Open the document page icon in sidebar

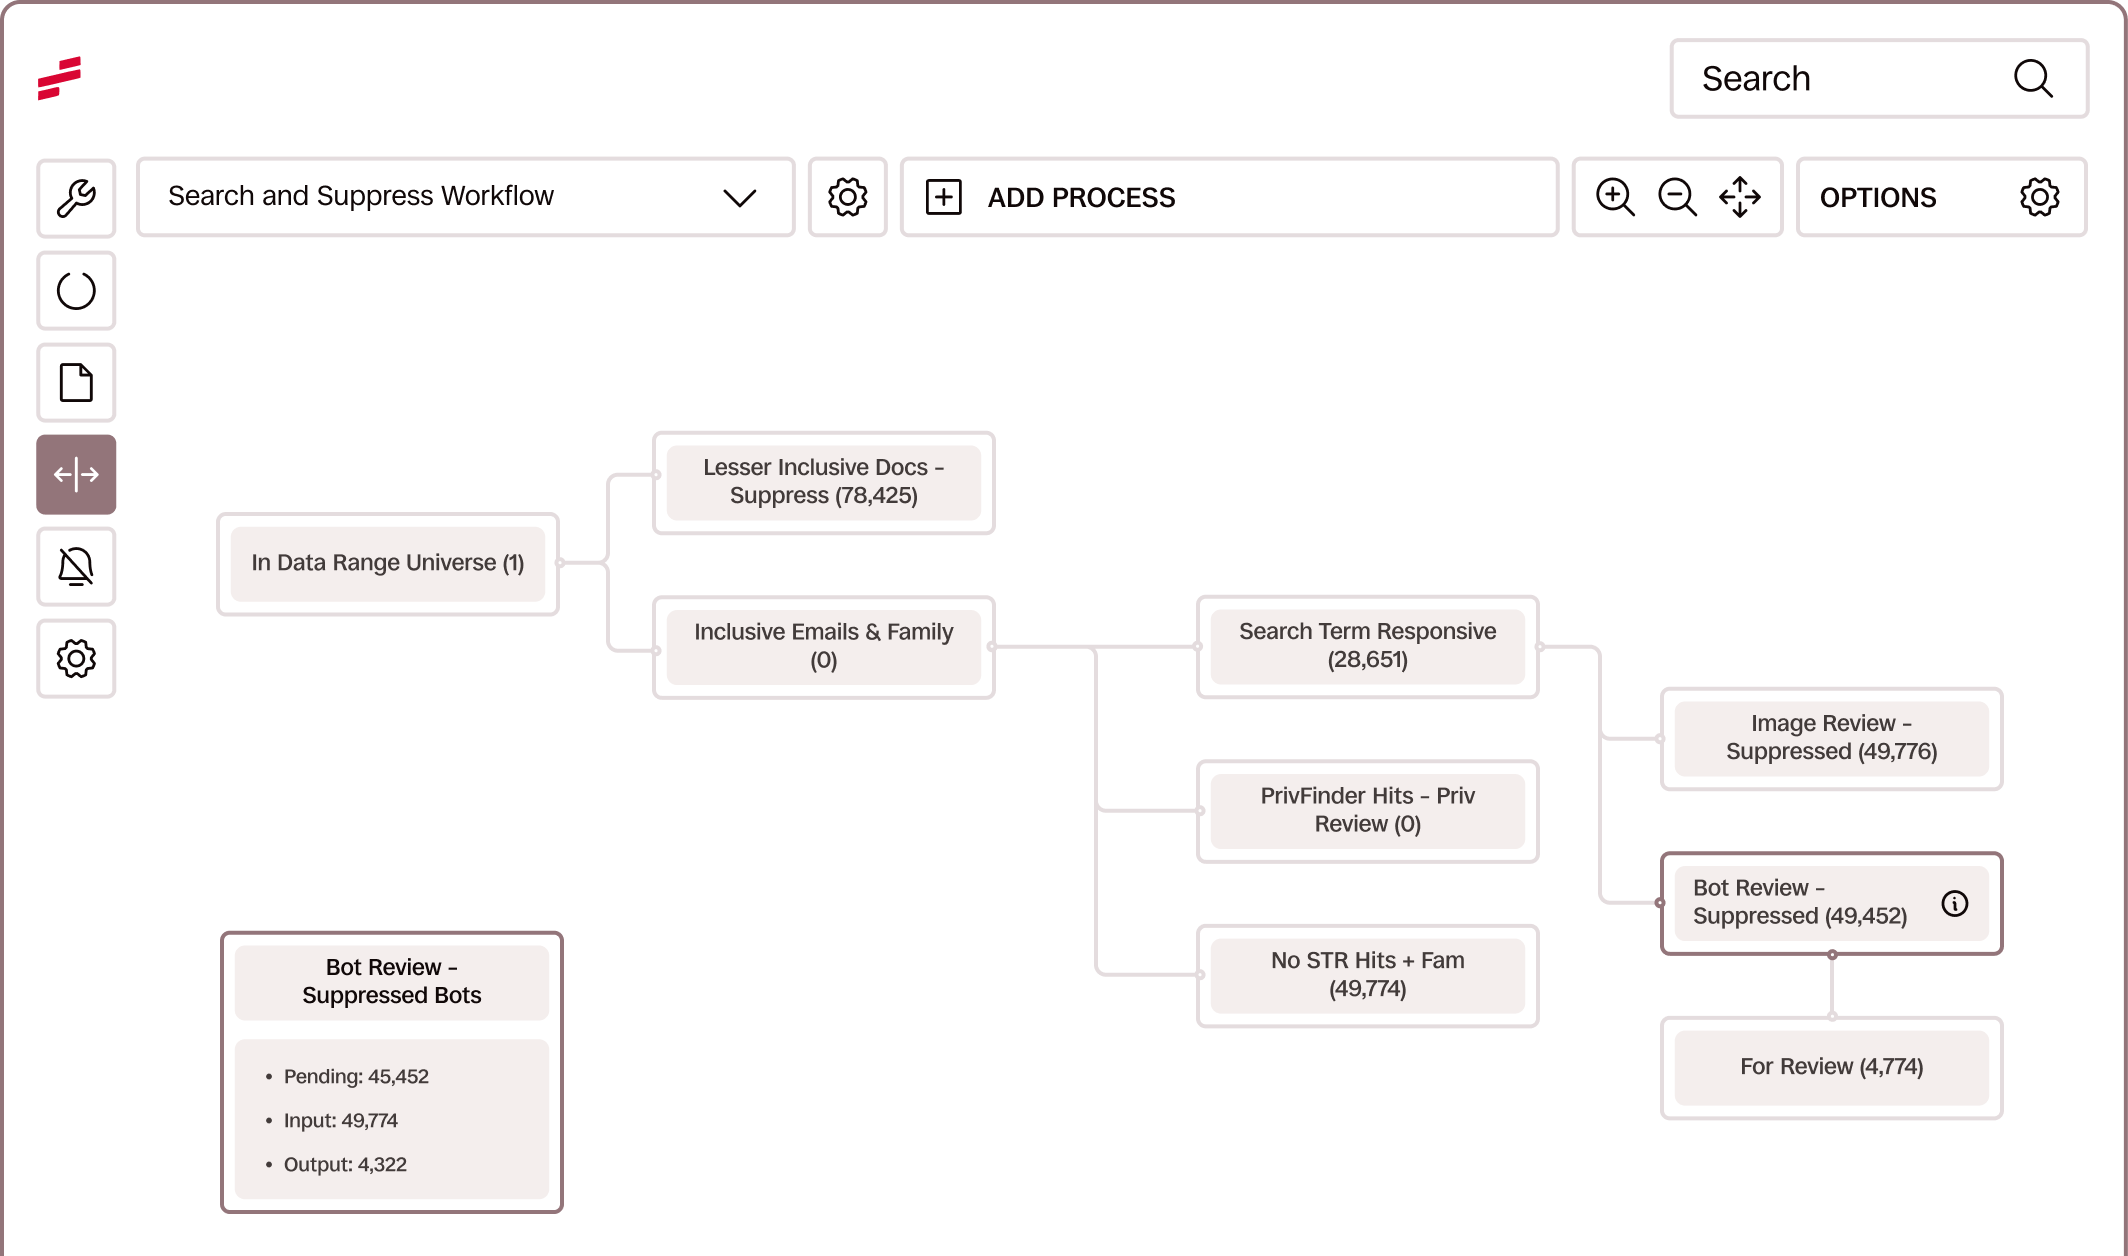click(x=76, y=383)
